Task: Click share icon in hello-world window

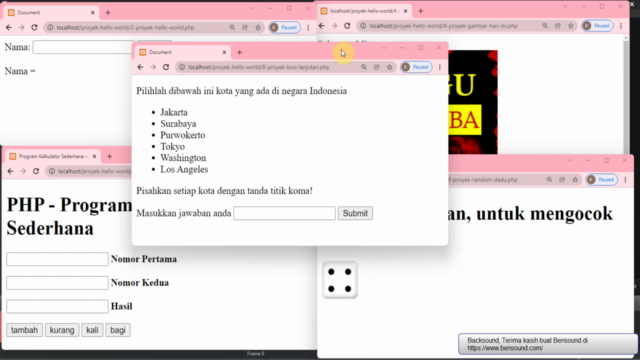Action: [x=245, y=27]
